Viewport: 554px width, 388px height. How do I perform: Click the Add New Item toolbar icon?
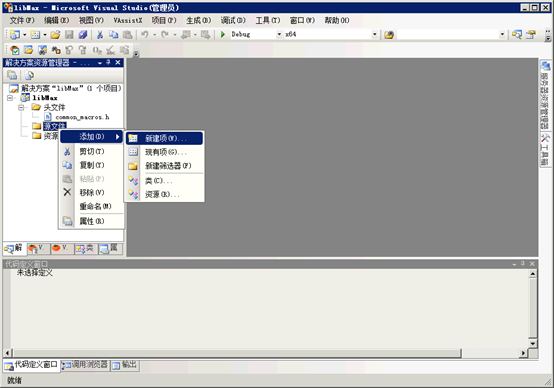click(35, 35)
